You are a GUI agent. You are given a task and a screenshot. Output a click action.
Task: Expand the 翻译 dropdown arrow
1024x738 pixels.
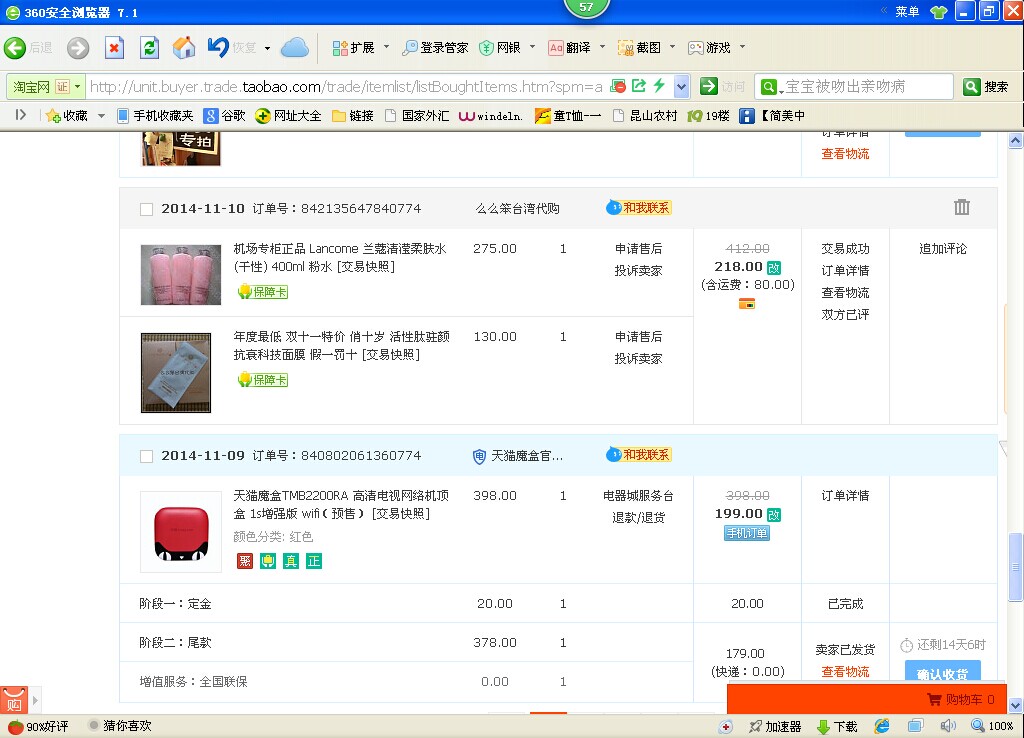[x=602, y=47]
